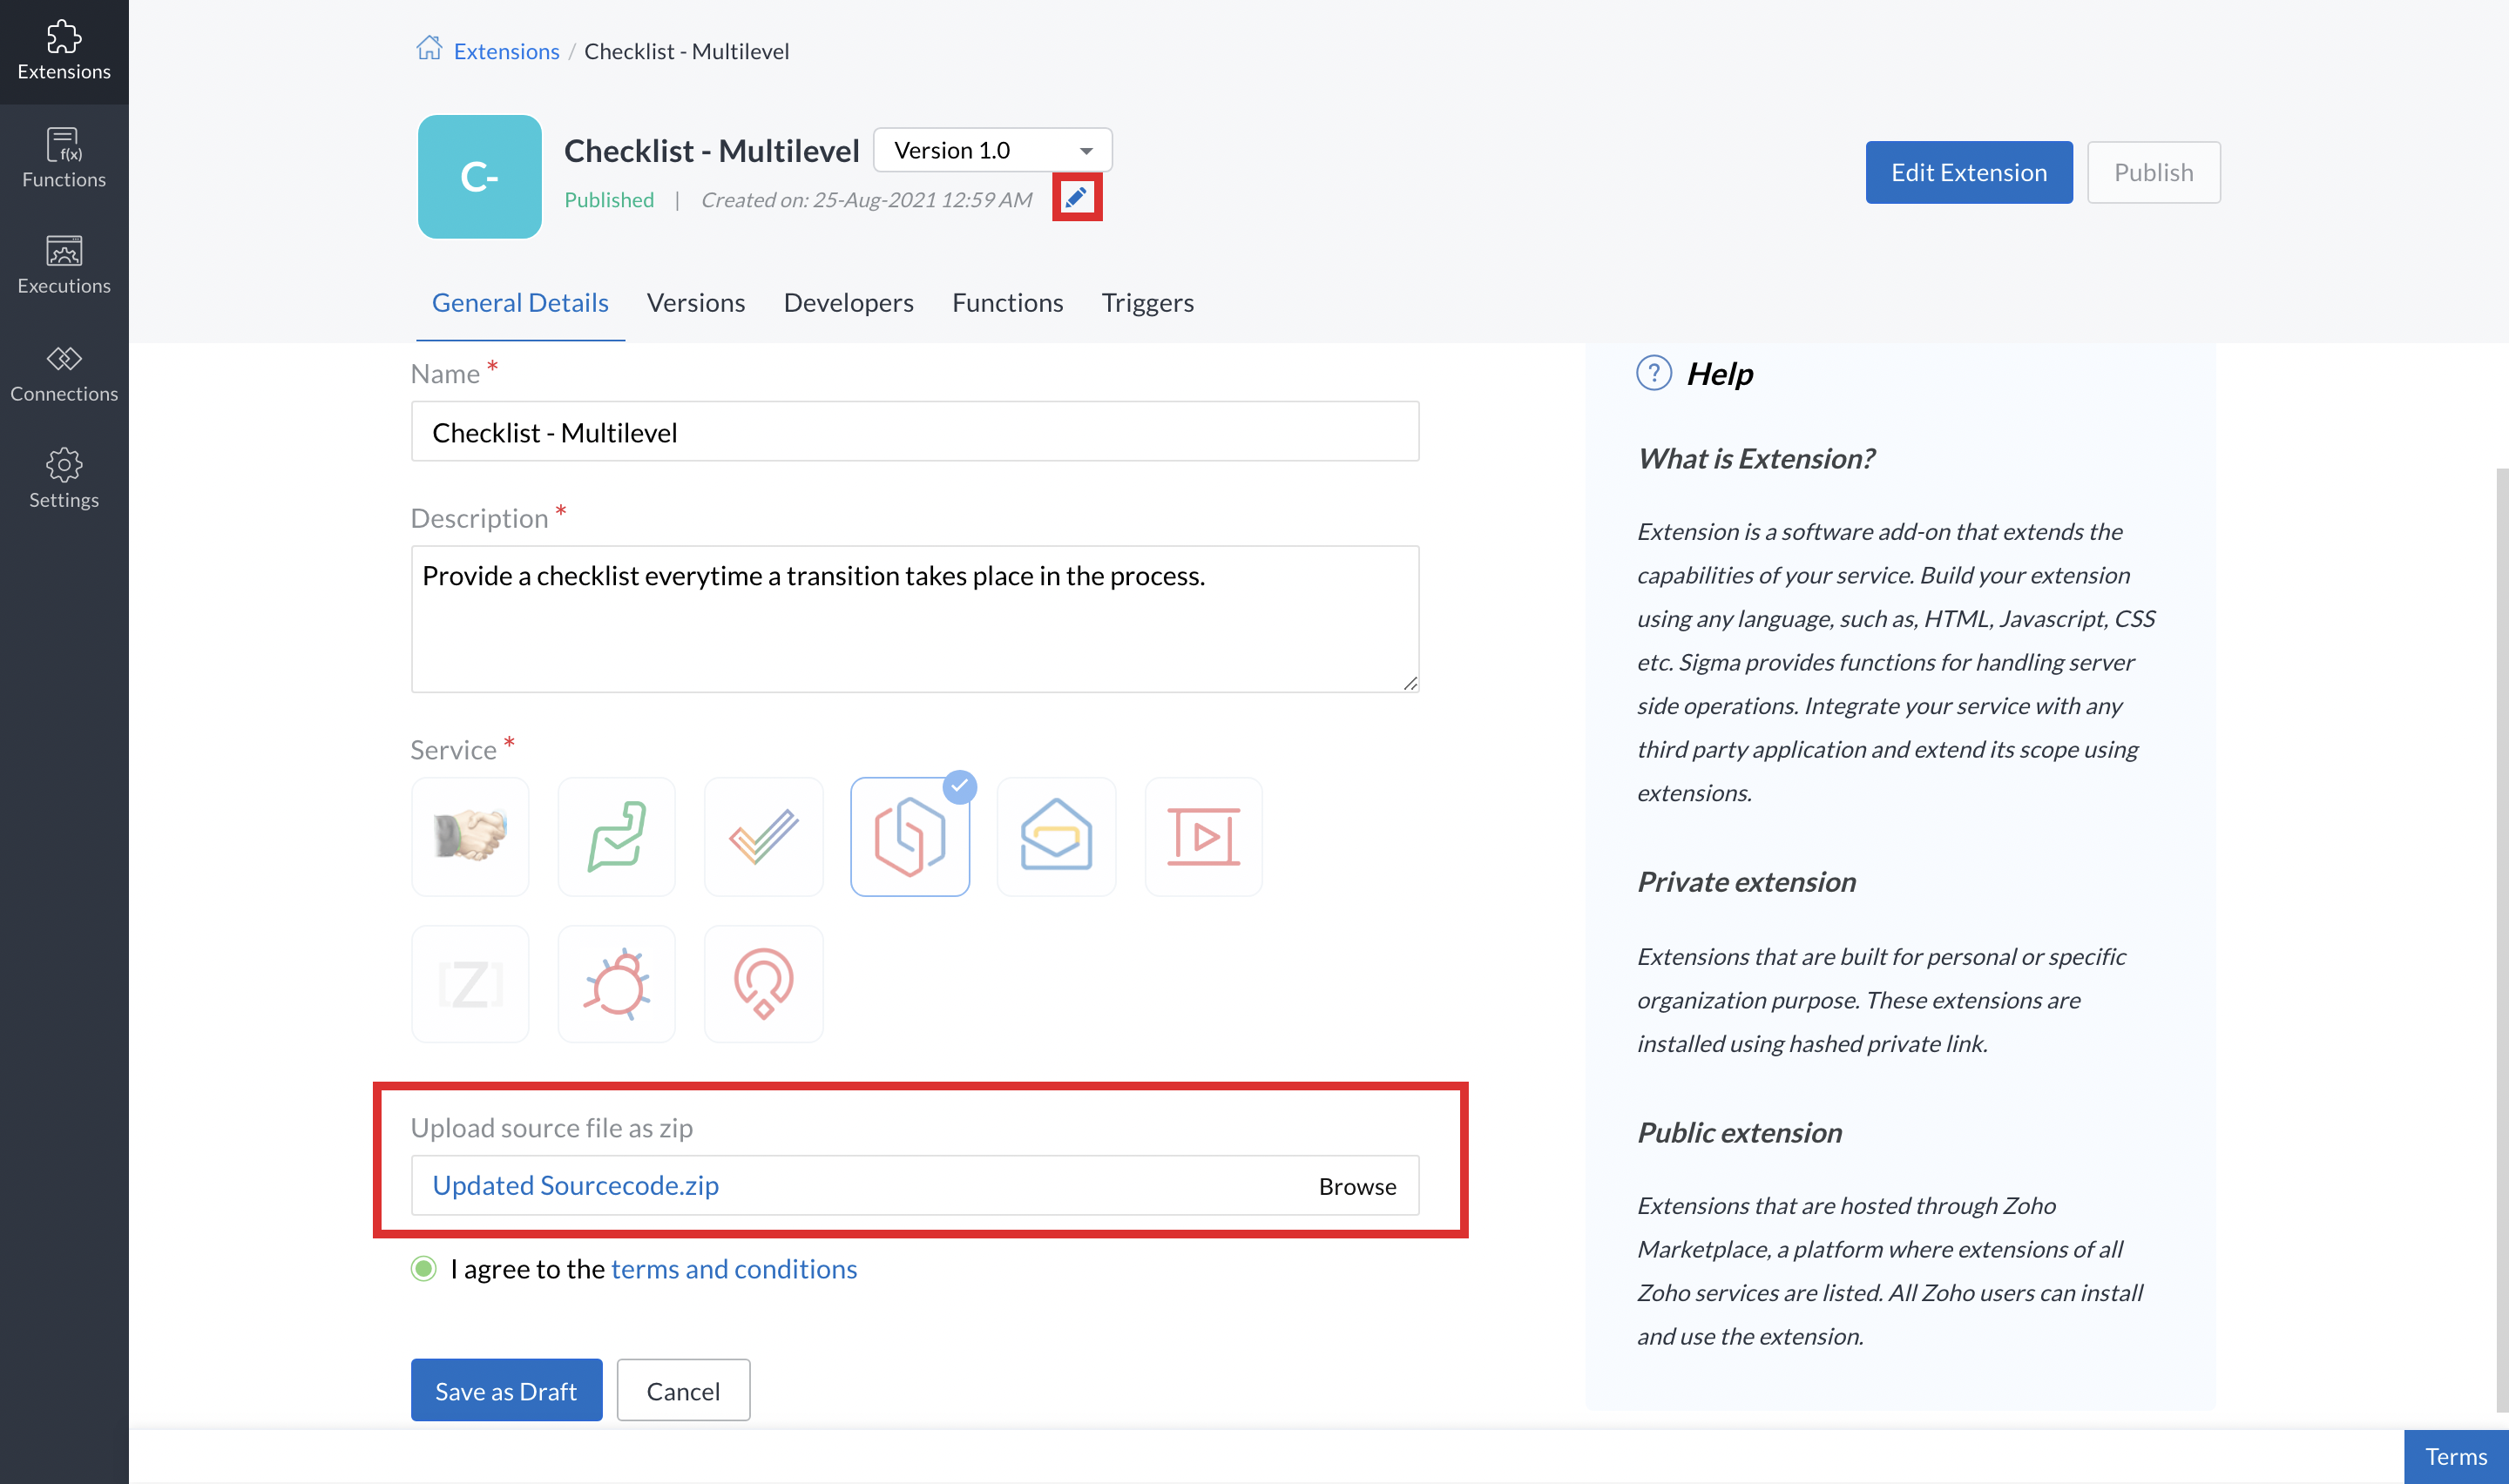Switch to the Versions tab
Image resolution: width=2509 pixels, height=1484 pixels.
695,302
